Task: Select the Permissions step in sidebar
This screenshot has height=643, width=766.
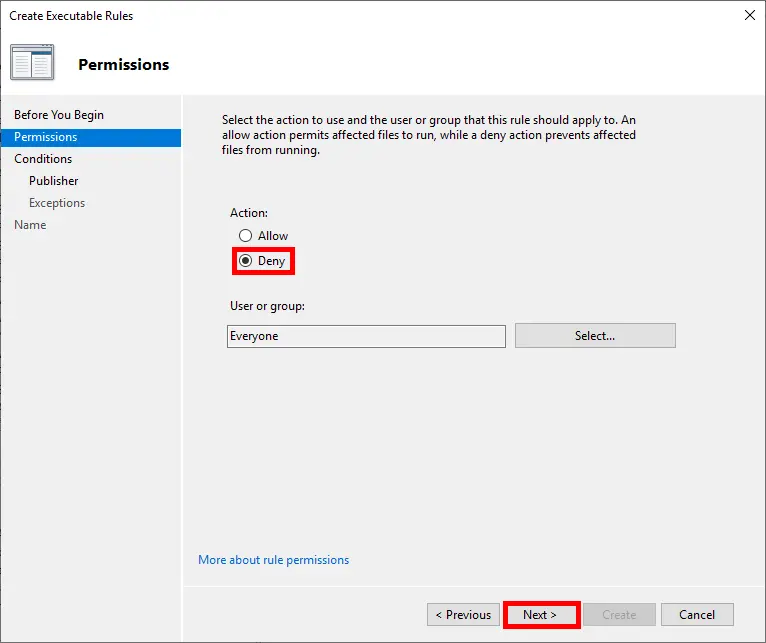Action: pyautogui.click(x=91, y=137)
